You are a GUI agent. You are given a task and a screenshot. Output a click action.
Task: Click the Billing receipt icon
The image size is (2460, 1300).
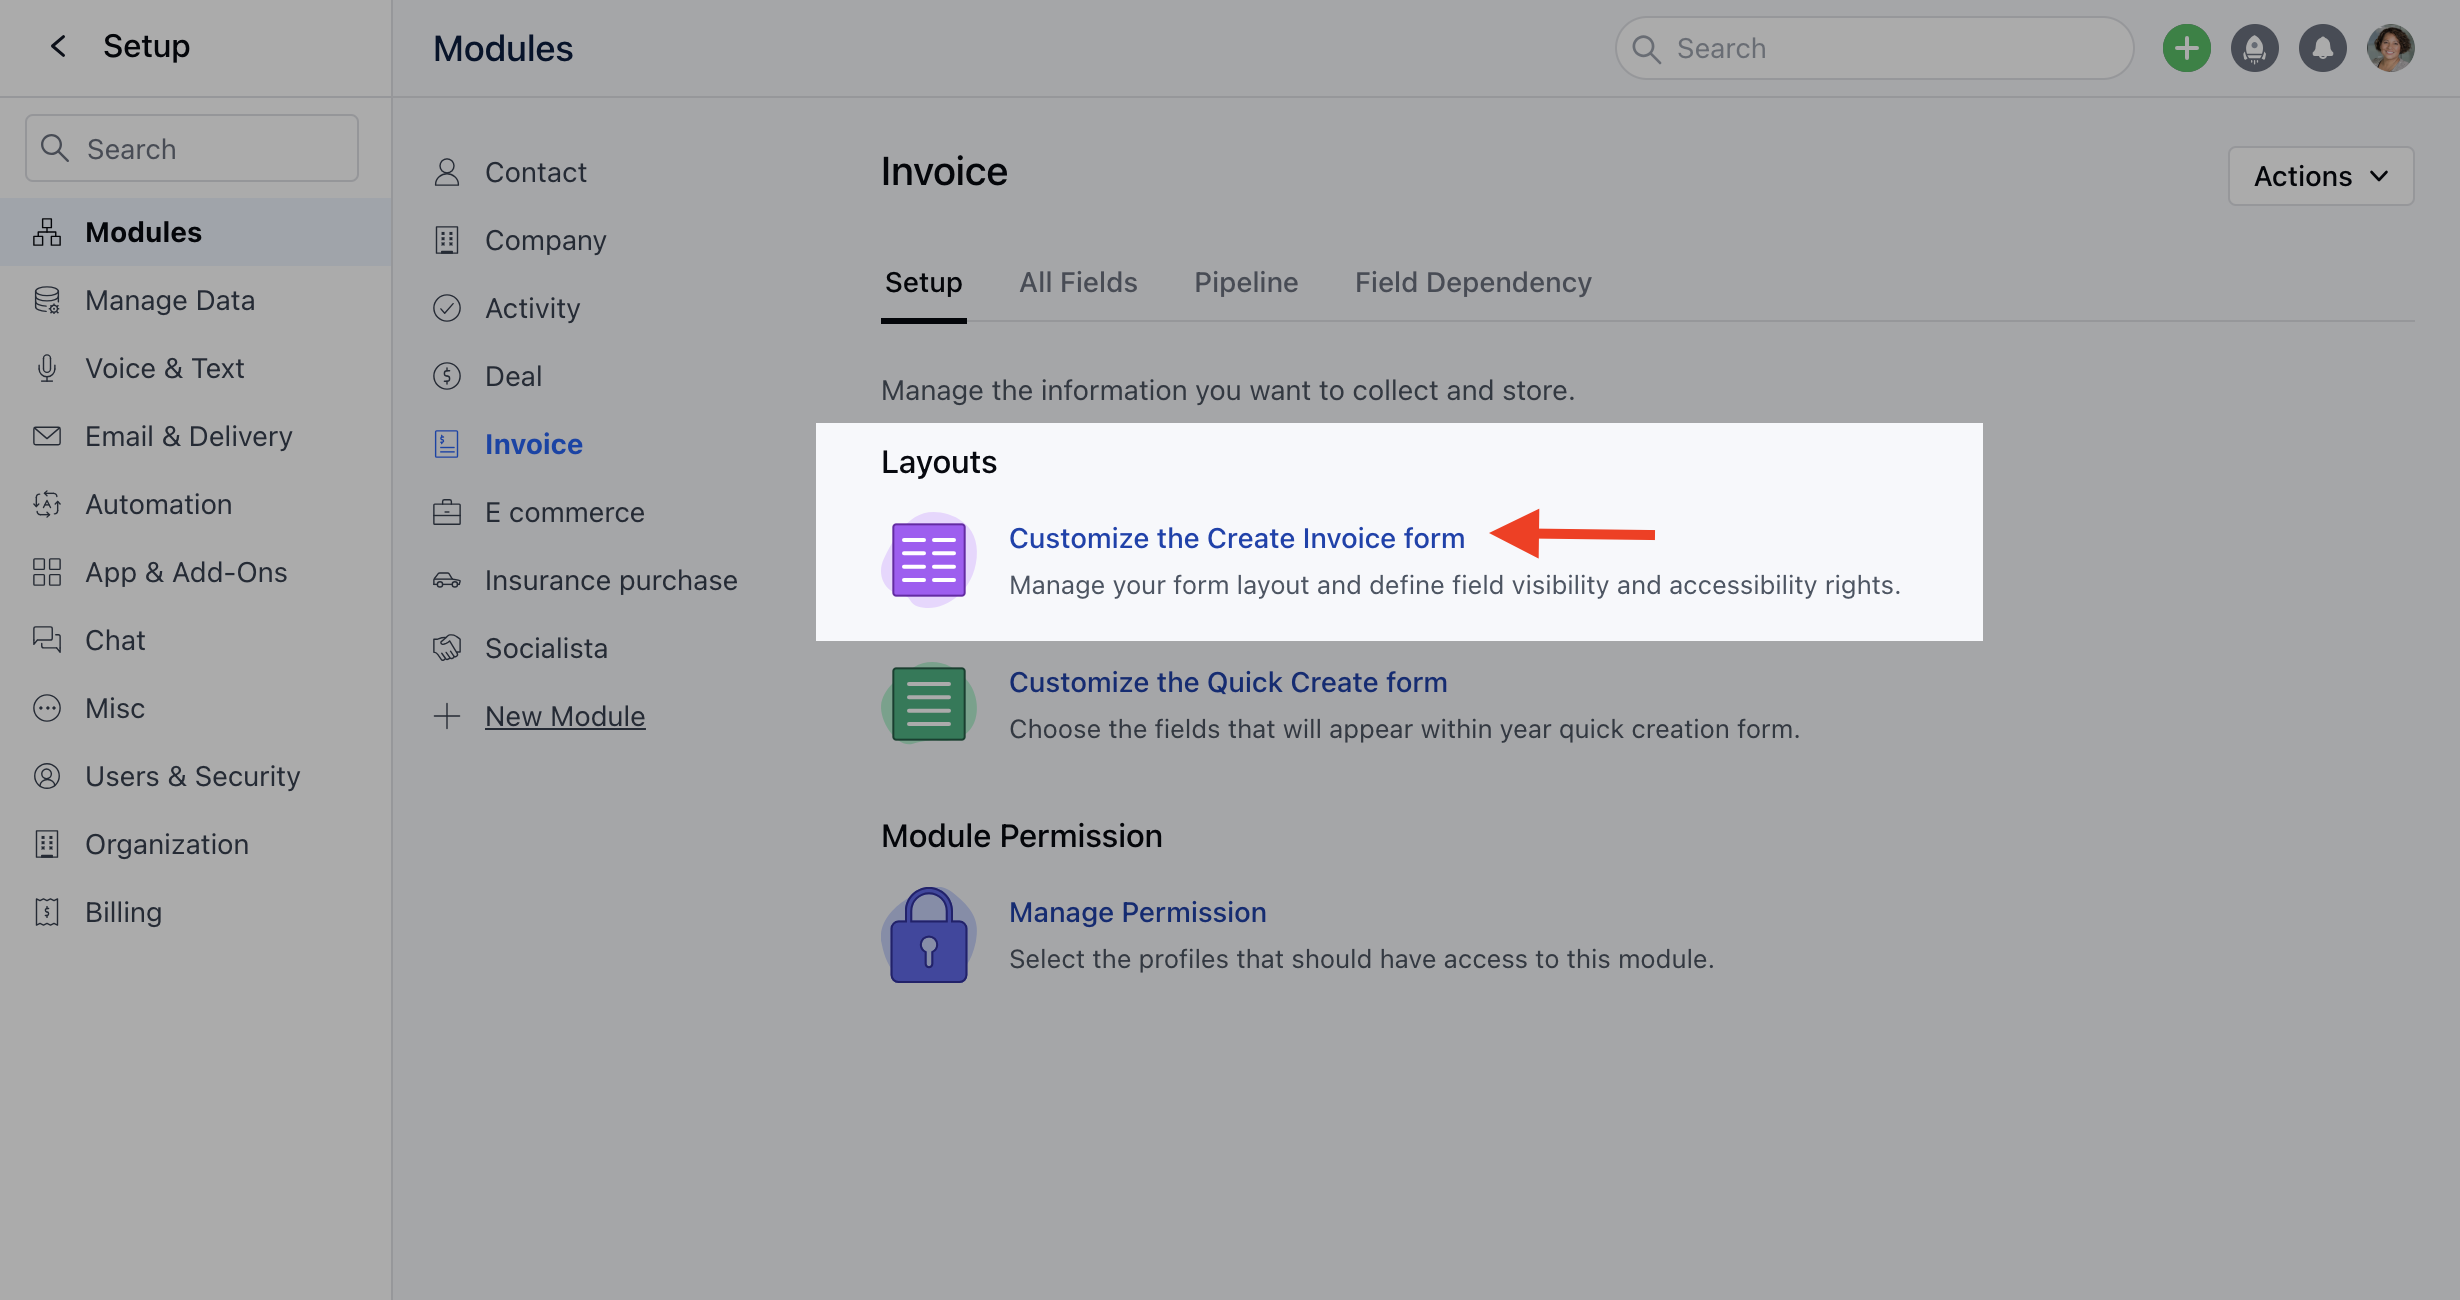coord(47,912)
